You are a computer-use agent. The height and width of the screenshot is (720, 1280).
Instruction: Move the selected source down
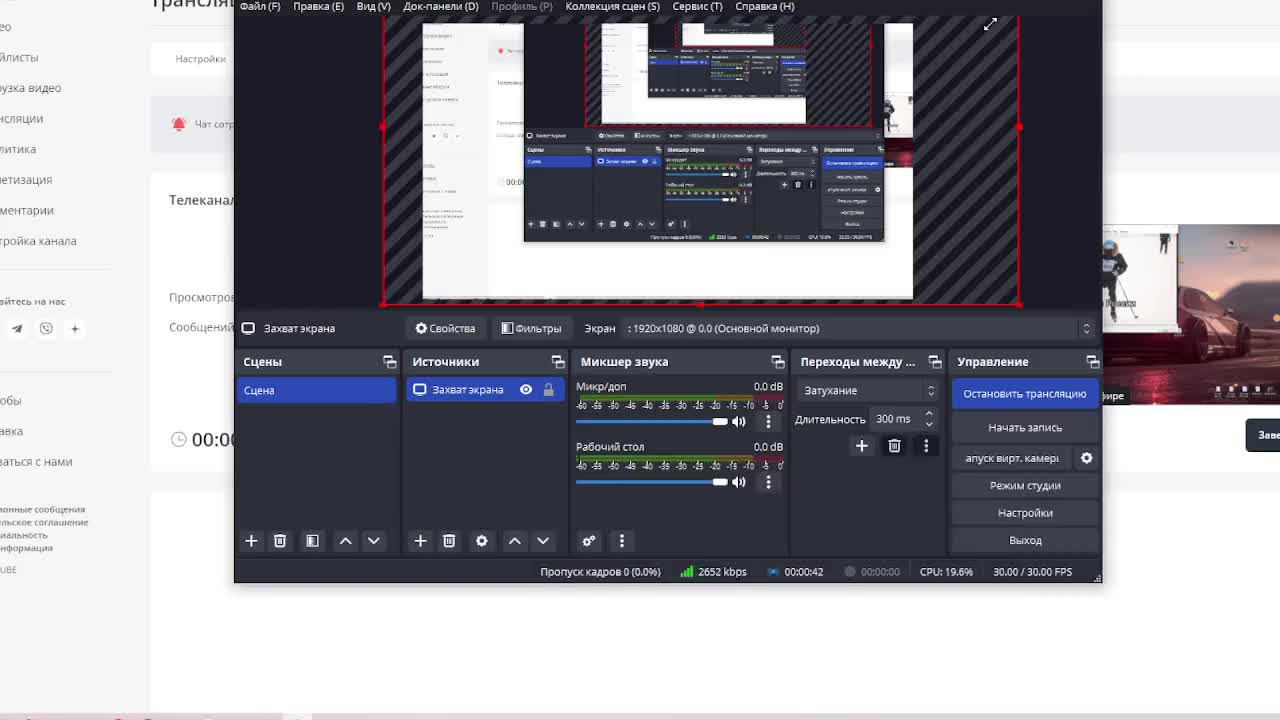coord(543,541)
